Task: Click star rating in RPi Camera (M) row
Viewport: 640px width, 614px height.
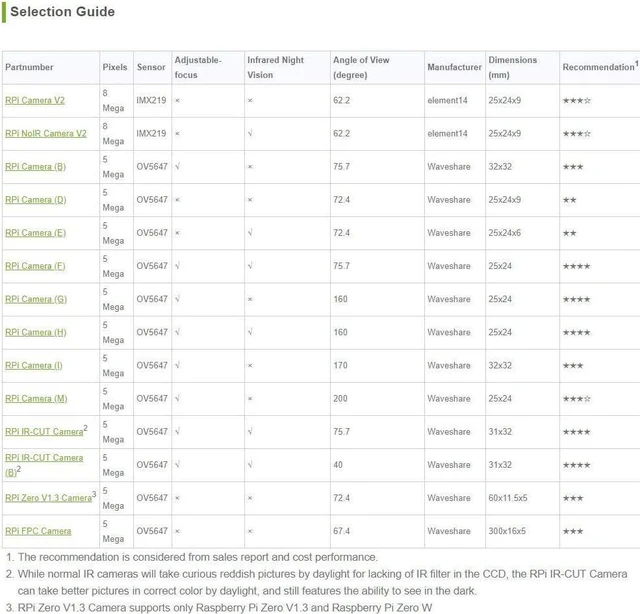Action: [576, 399]
